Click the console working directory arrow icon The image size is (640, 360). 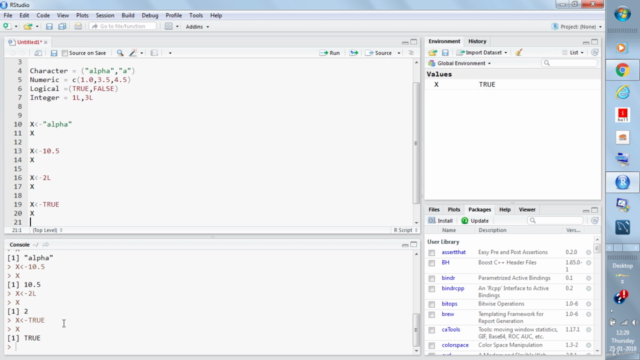45,245
